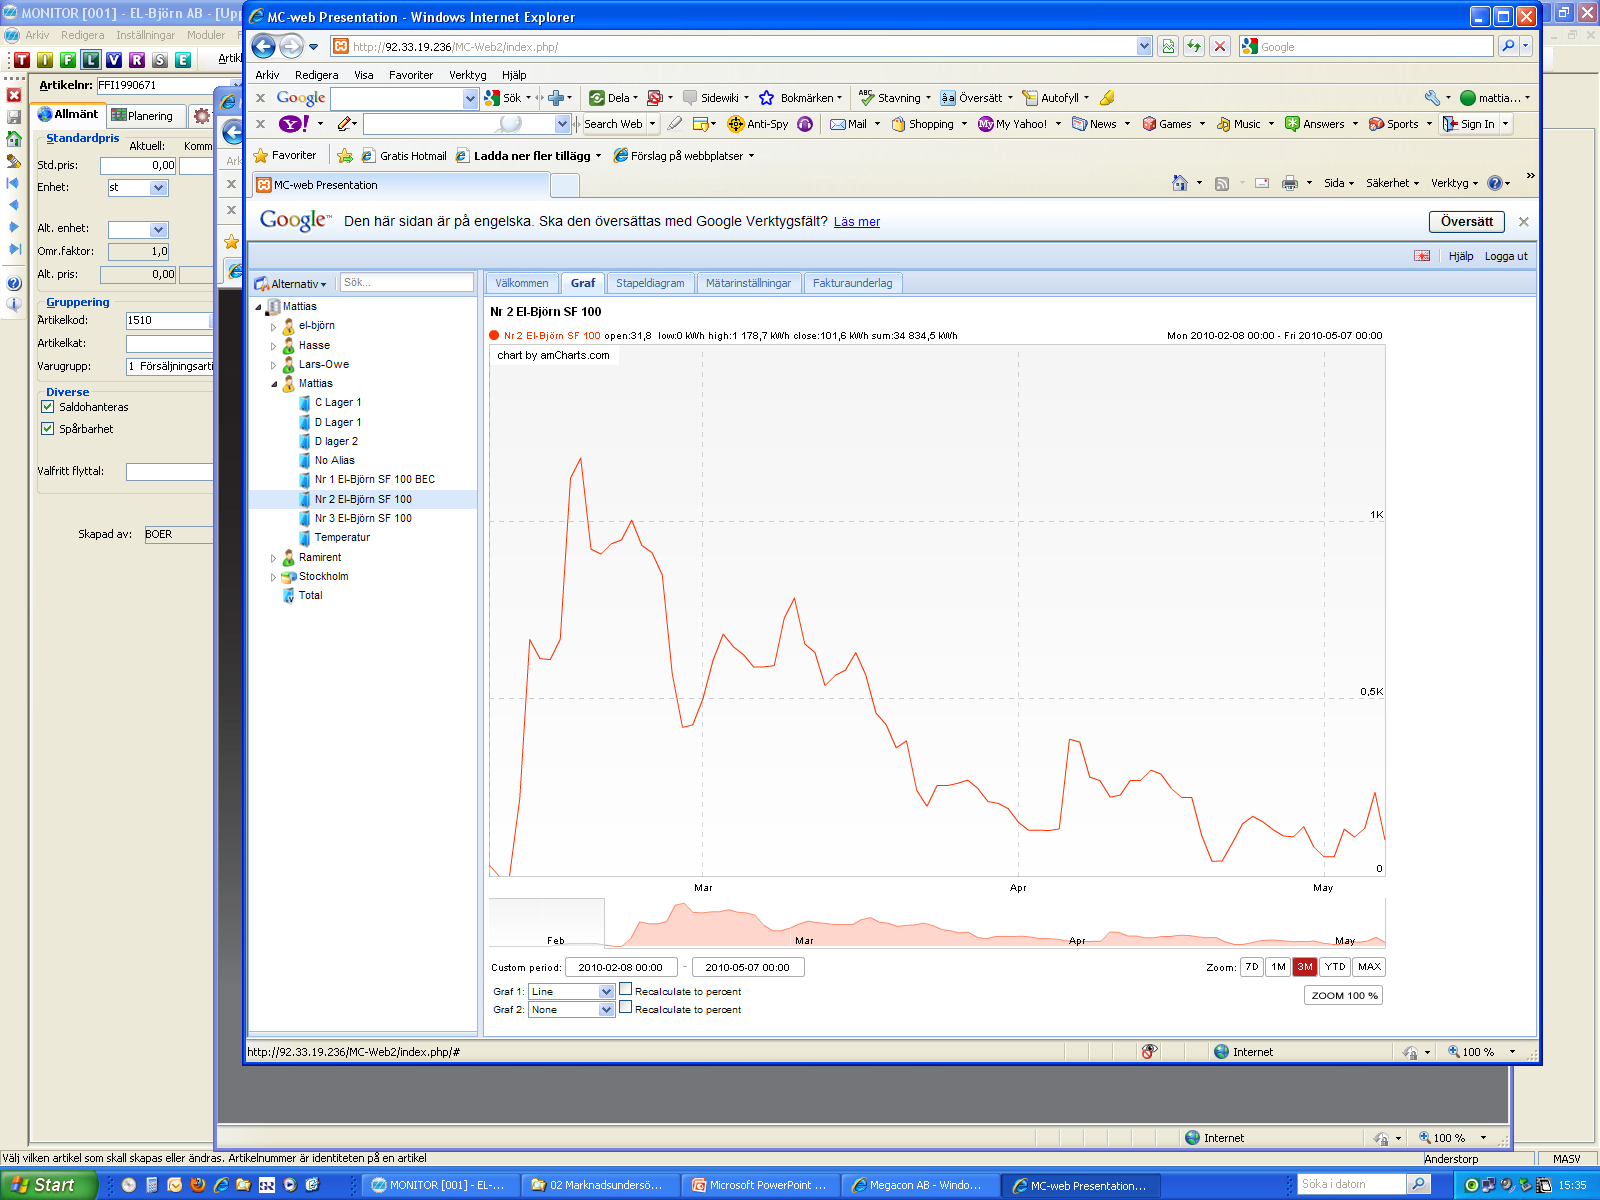Refresh the page with IE refresh icon
This screenshot has width=1600, height=1200.
(x=1194, y=46)
